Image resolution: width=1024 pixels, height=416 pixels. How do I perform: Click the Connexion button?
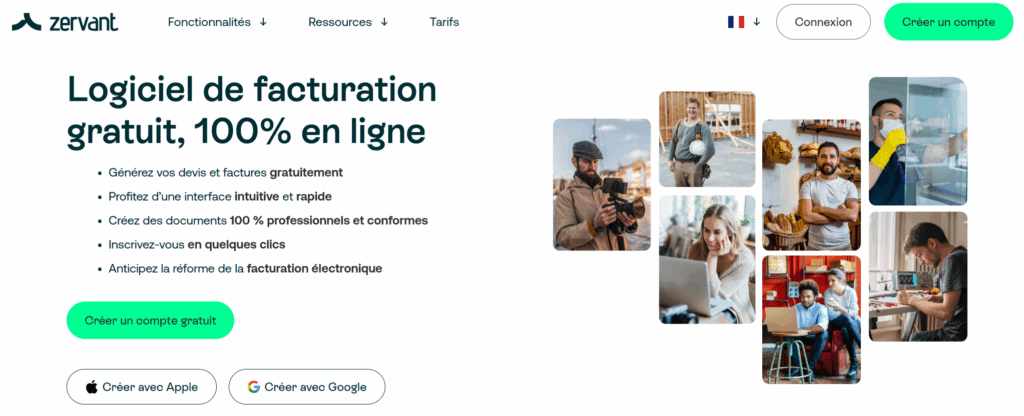point(823,22)
